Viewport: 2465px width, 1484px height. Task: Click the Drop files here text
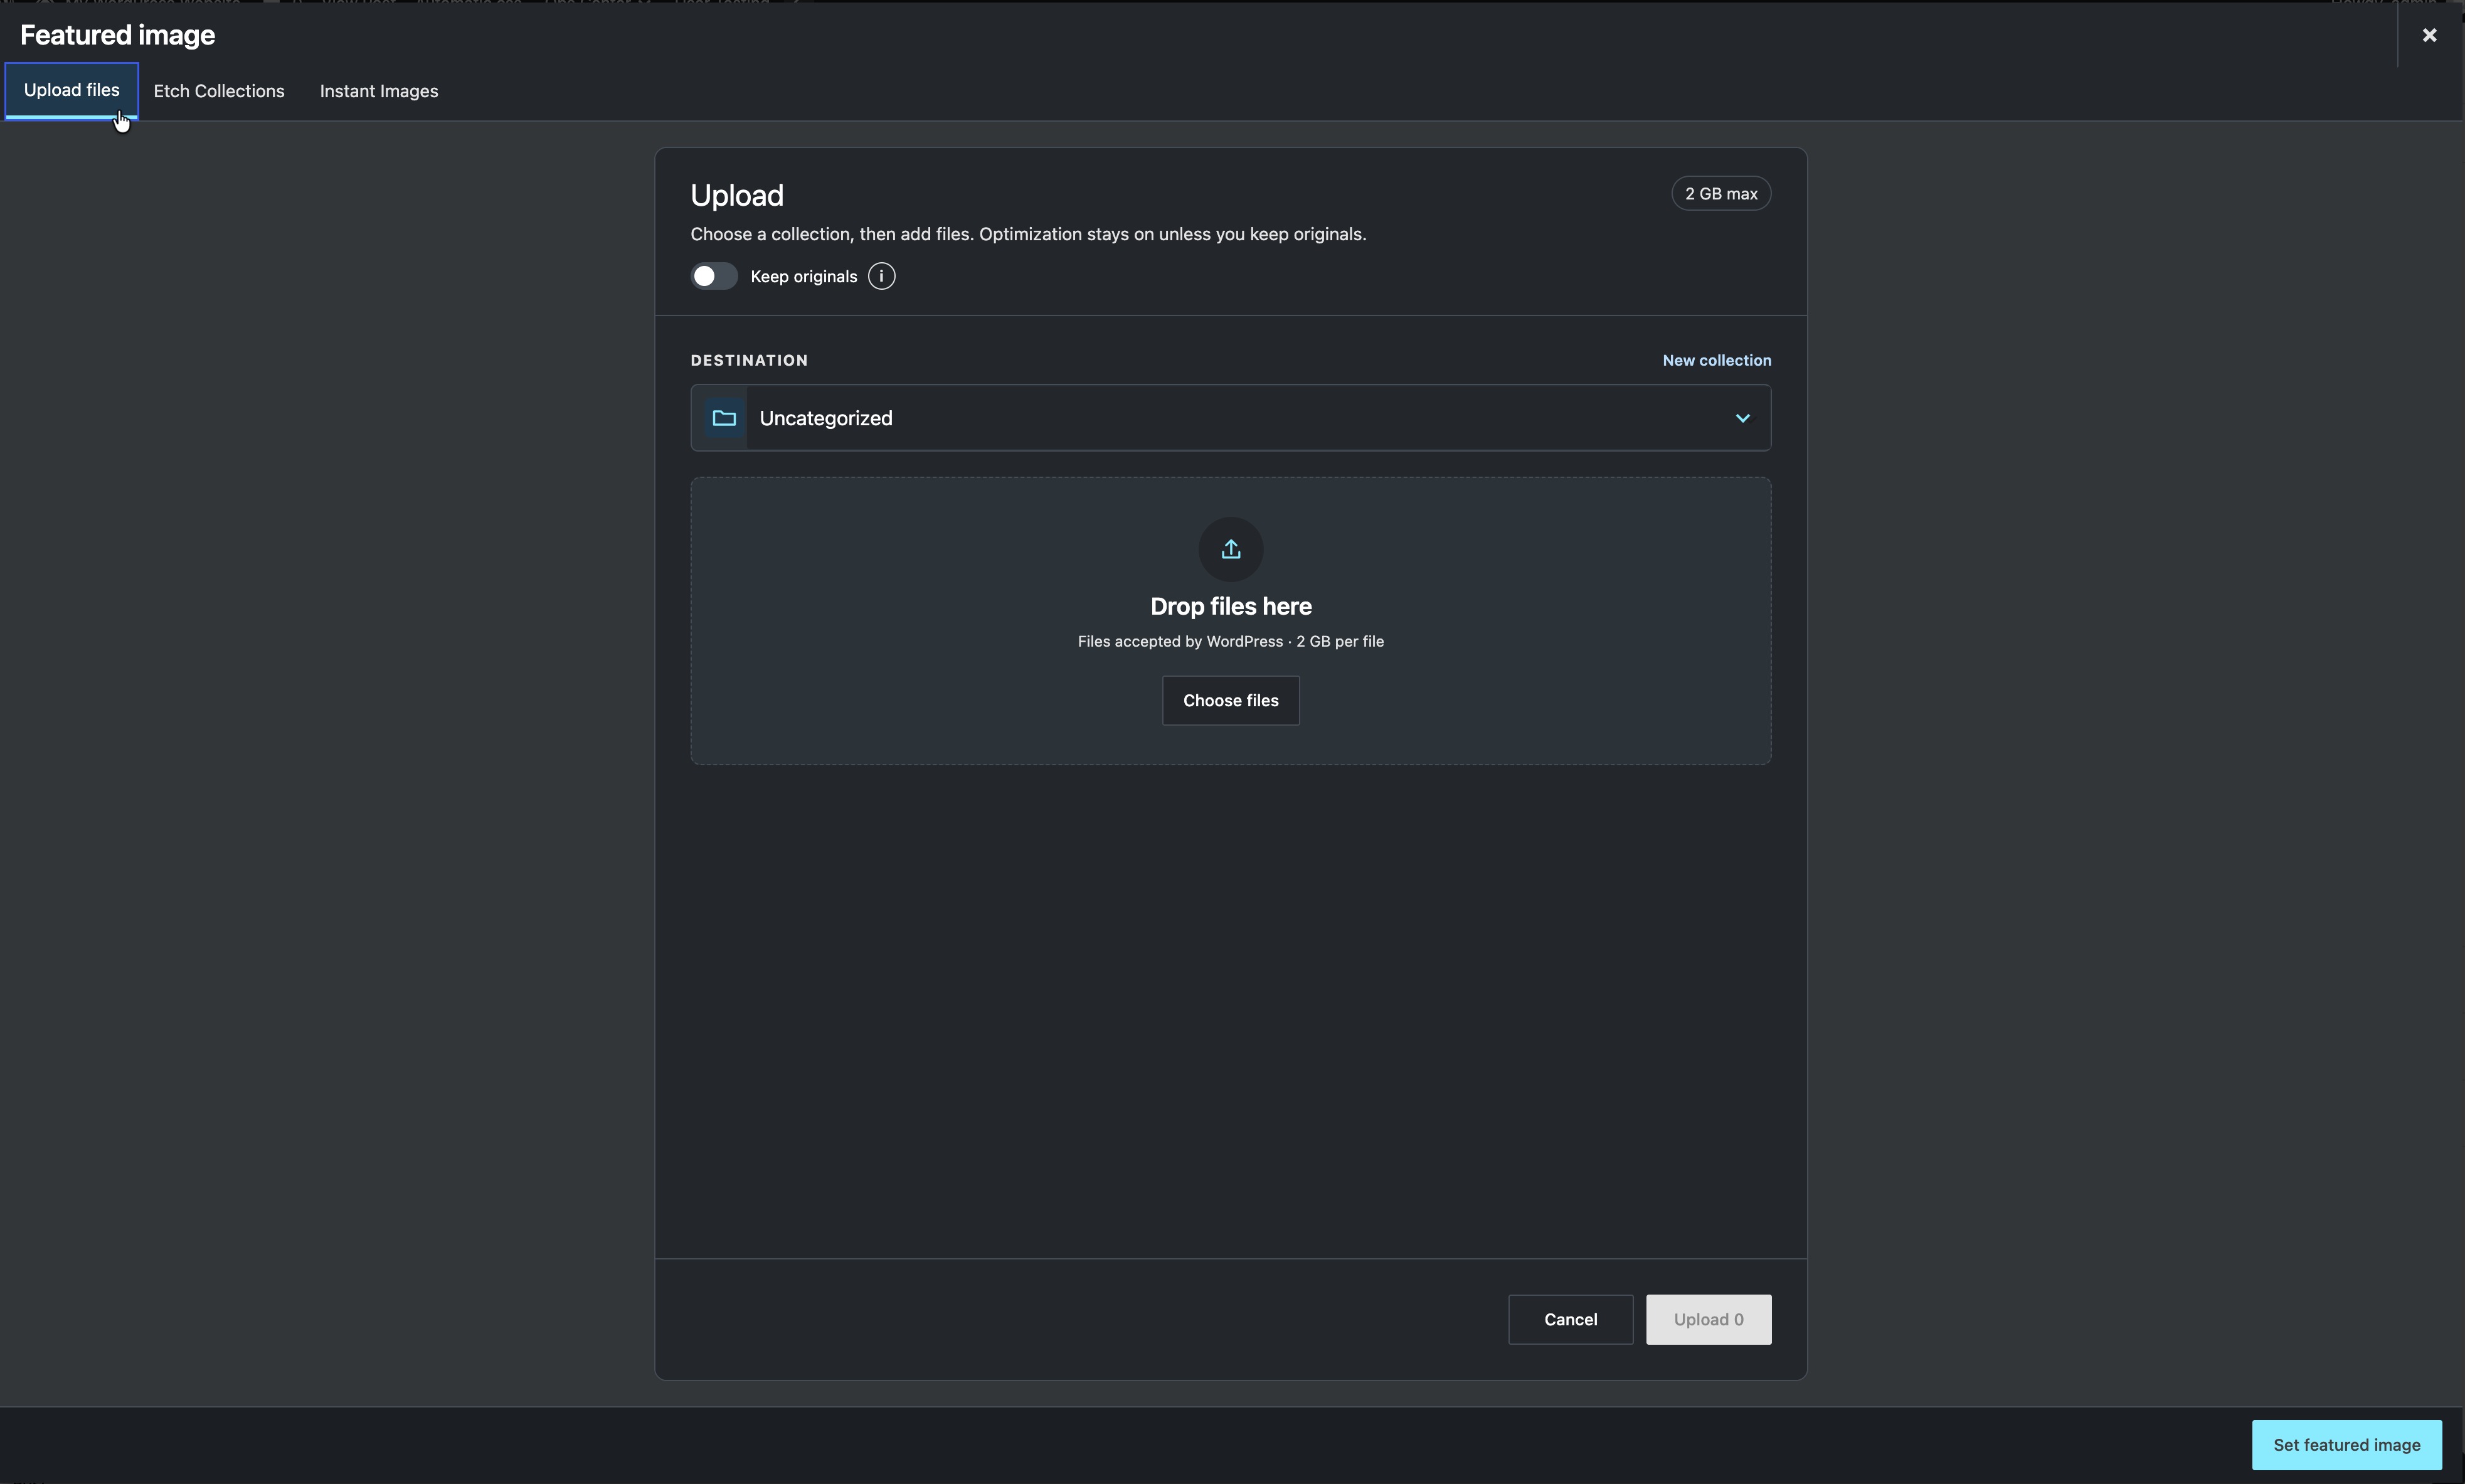pos(1231,607)
